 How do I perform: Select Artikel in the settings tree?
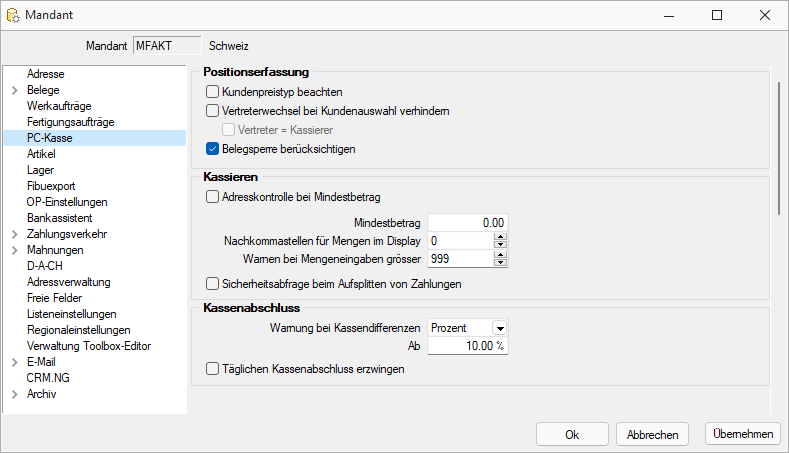[41, 154]
